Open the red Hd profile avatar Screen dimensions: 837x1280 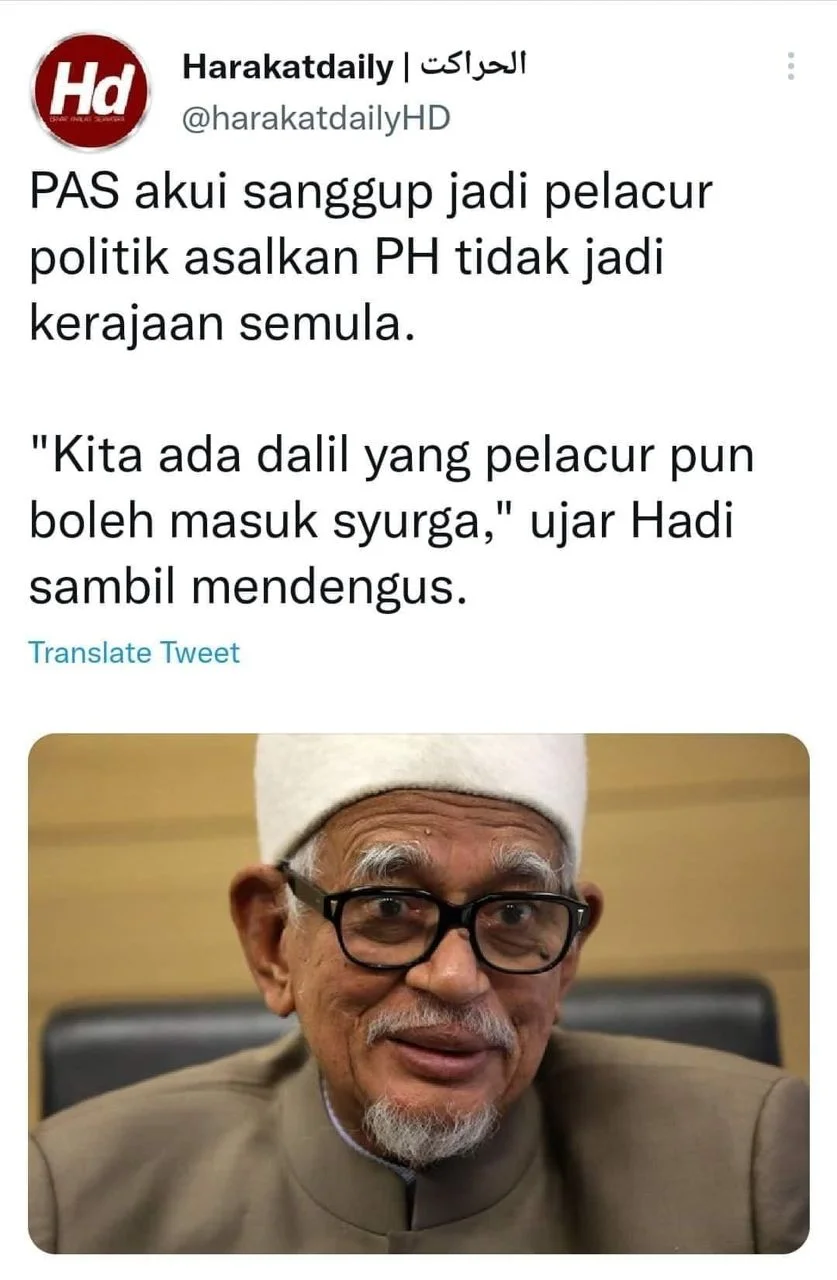click(91, 92)
